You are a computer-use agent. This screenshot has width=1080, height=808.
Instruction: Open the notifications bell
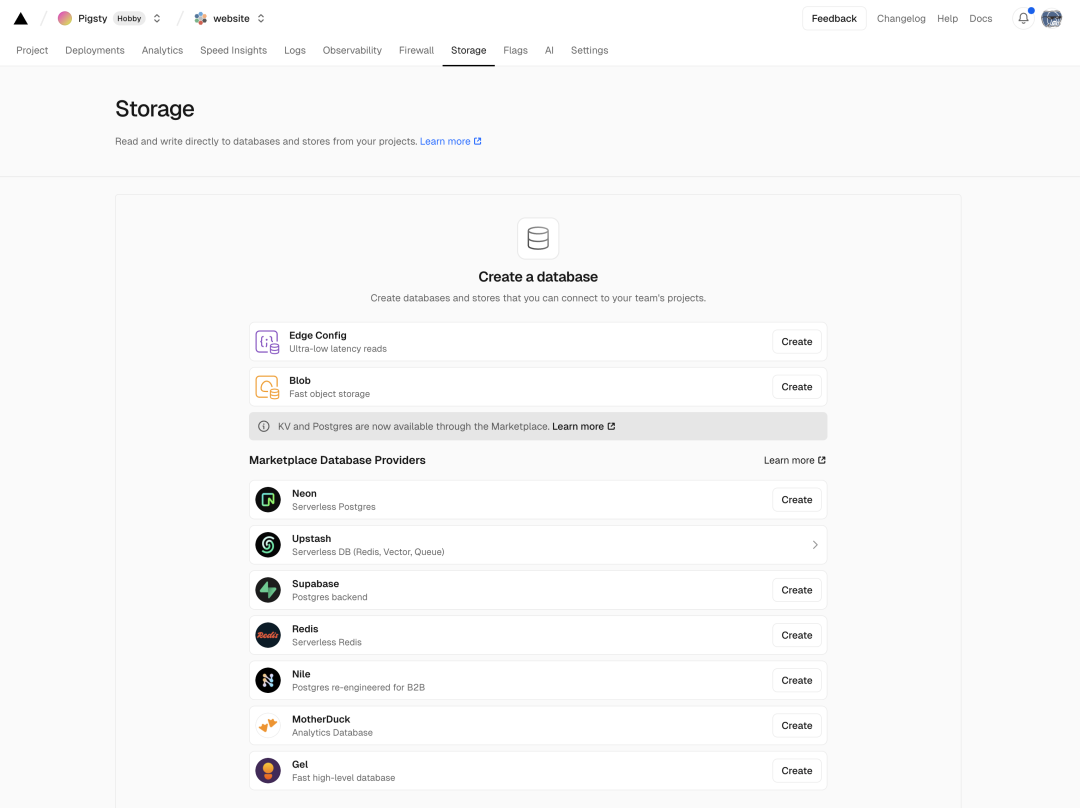click(1023, 18)
